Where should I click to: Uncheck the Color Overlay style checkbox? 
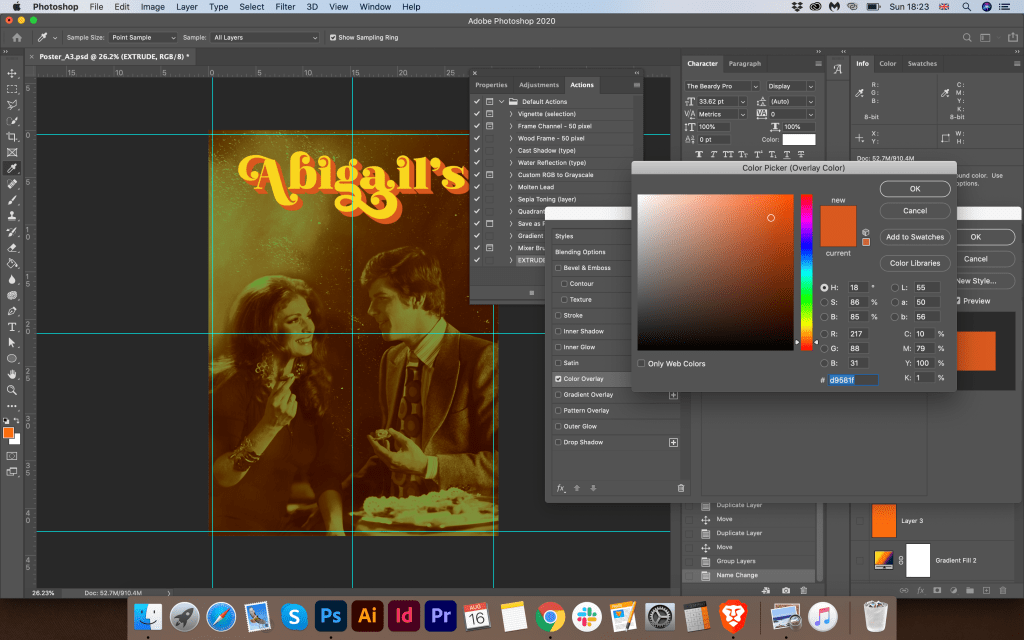click(x=559, y=379)
